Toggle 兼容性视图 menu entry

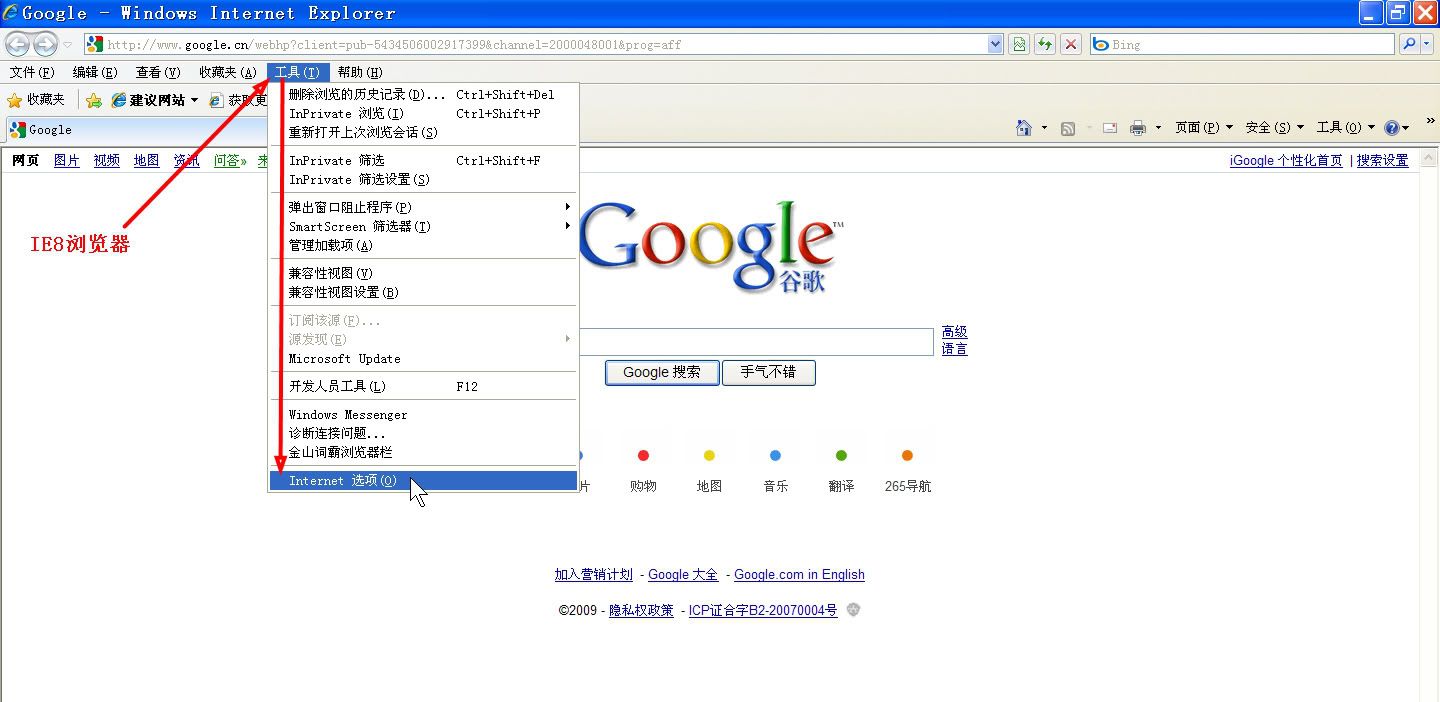[423, 273]
